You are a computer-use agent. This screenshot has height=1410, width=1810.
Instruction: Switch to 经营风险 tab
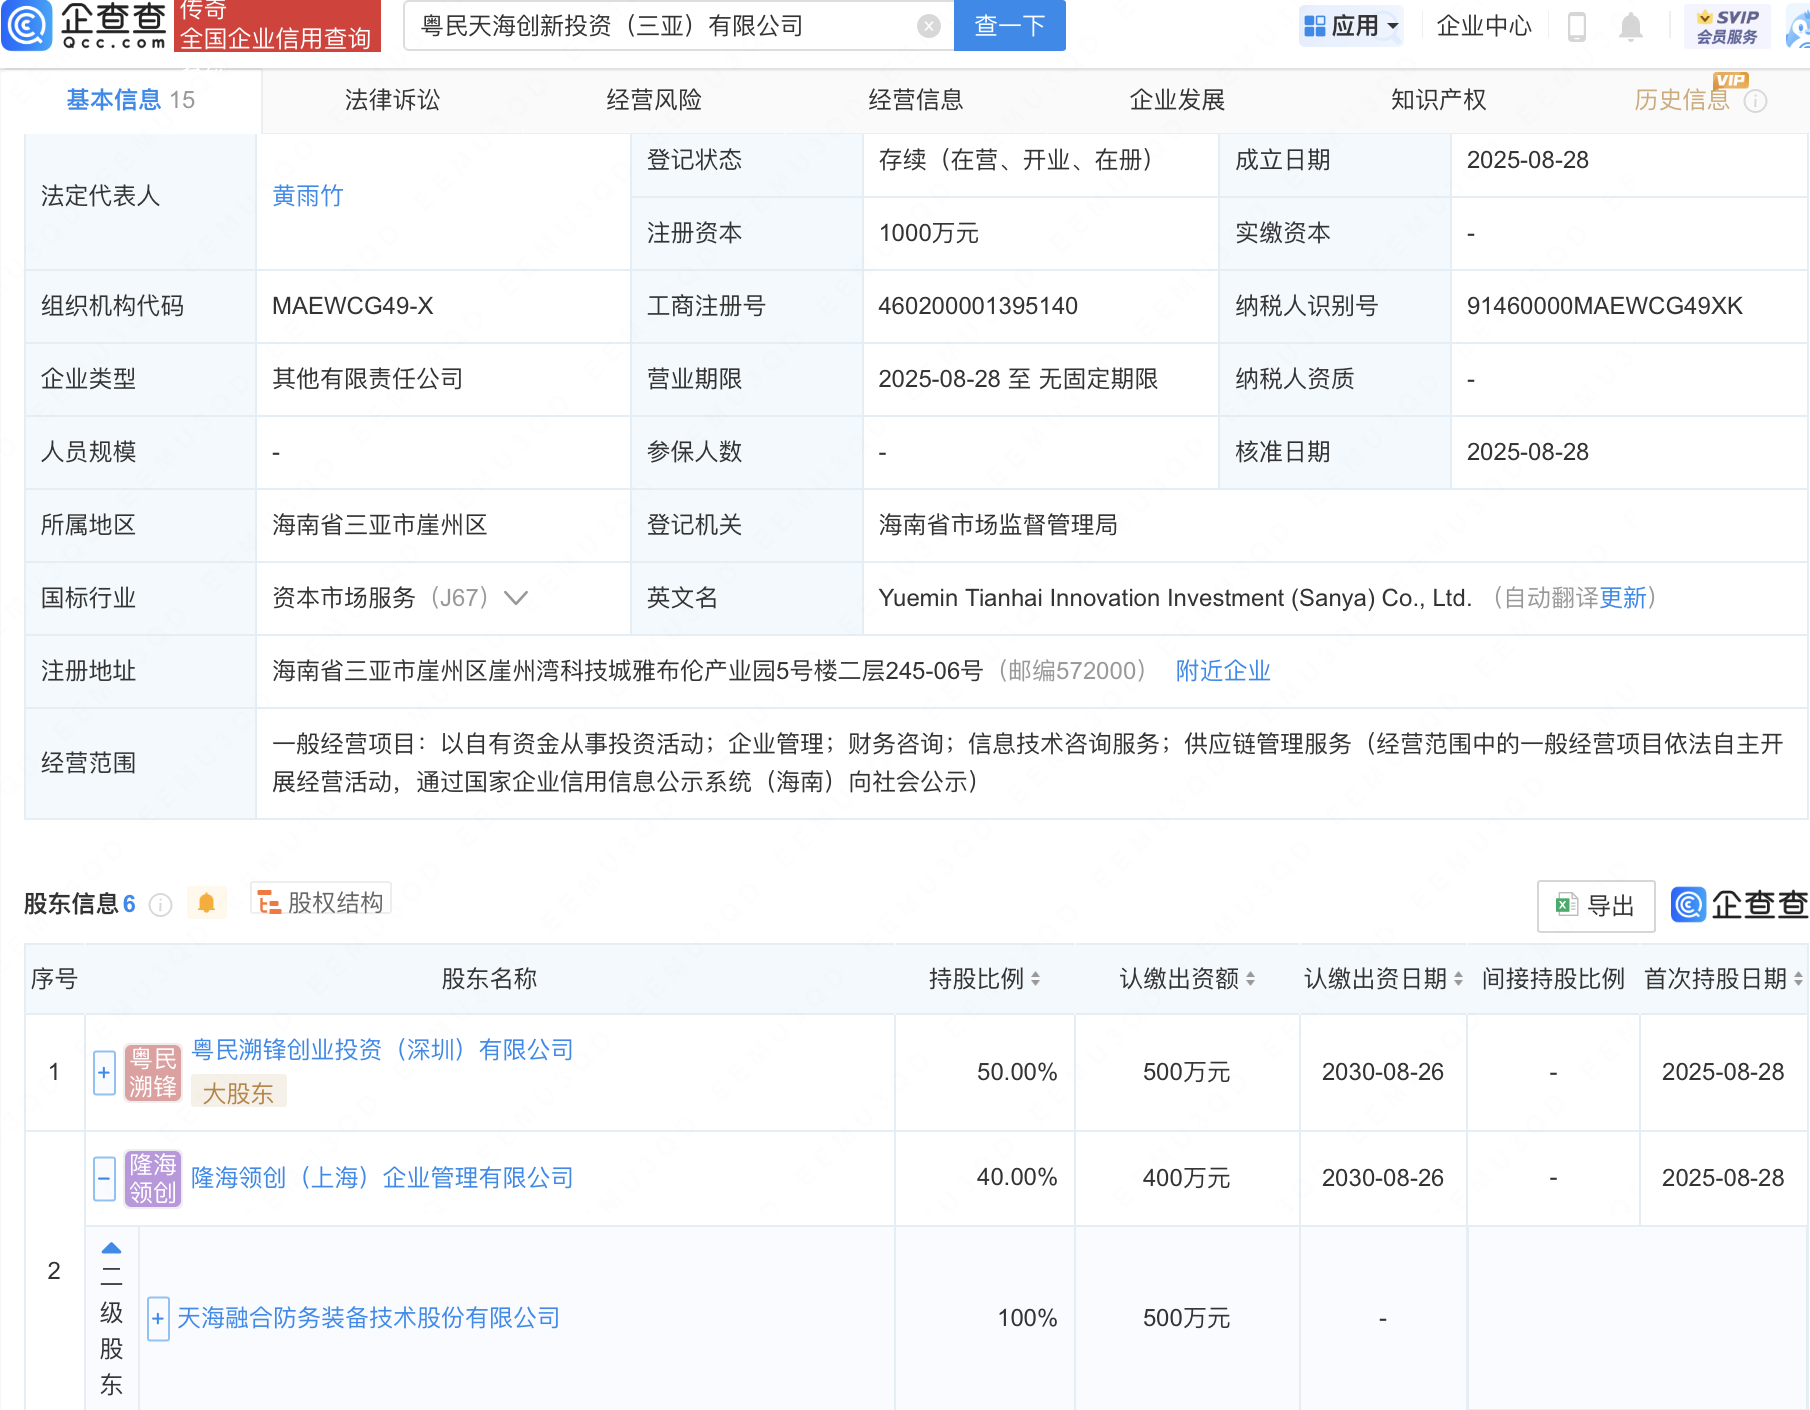click(x=654, y=100)
